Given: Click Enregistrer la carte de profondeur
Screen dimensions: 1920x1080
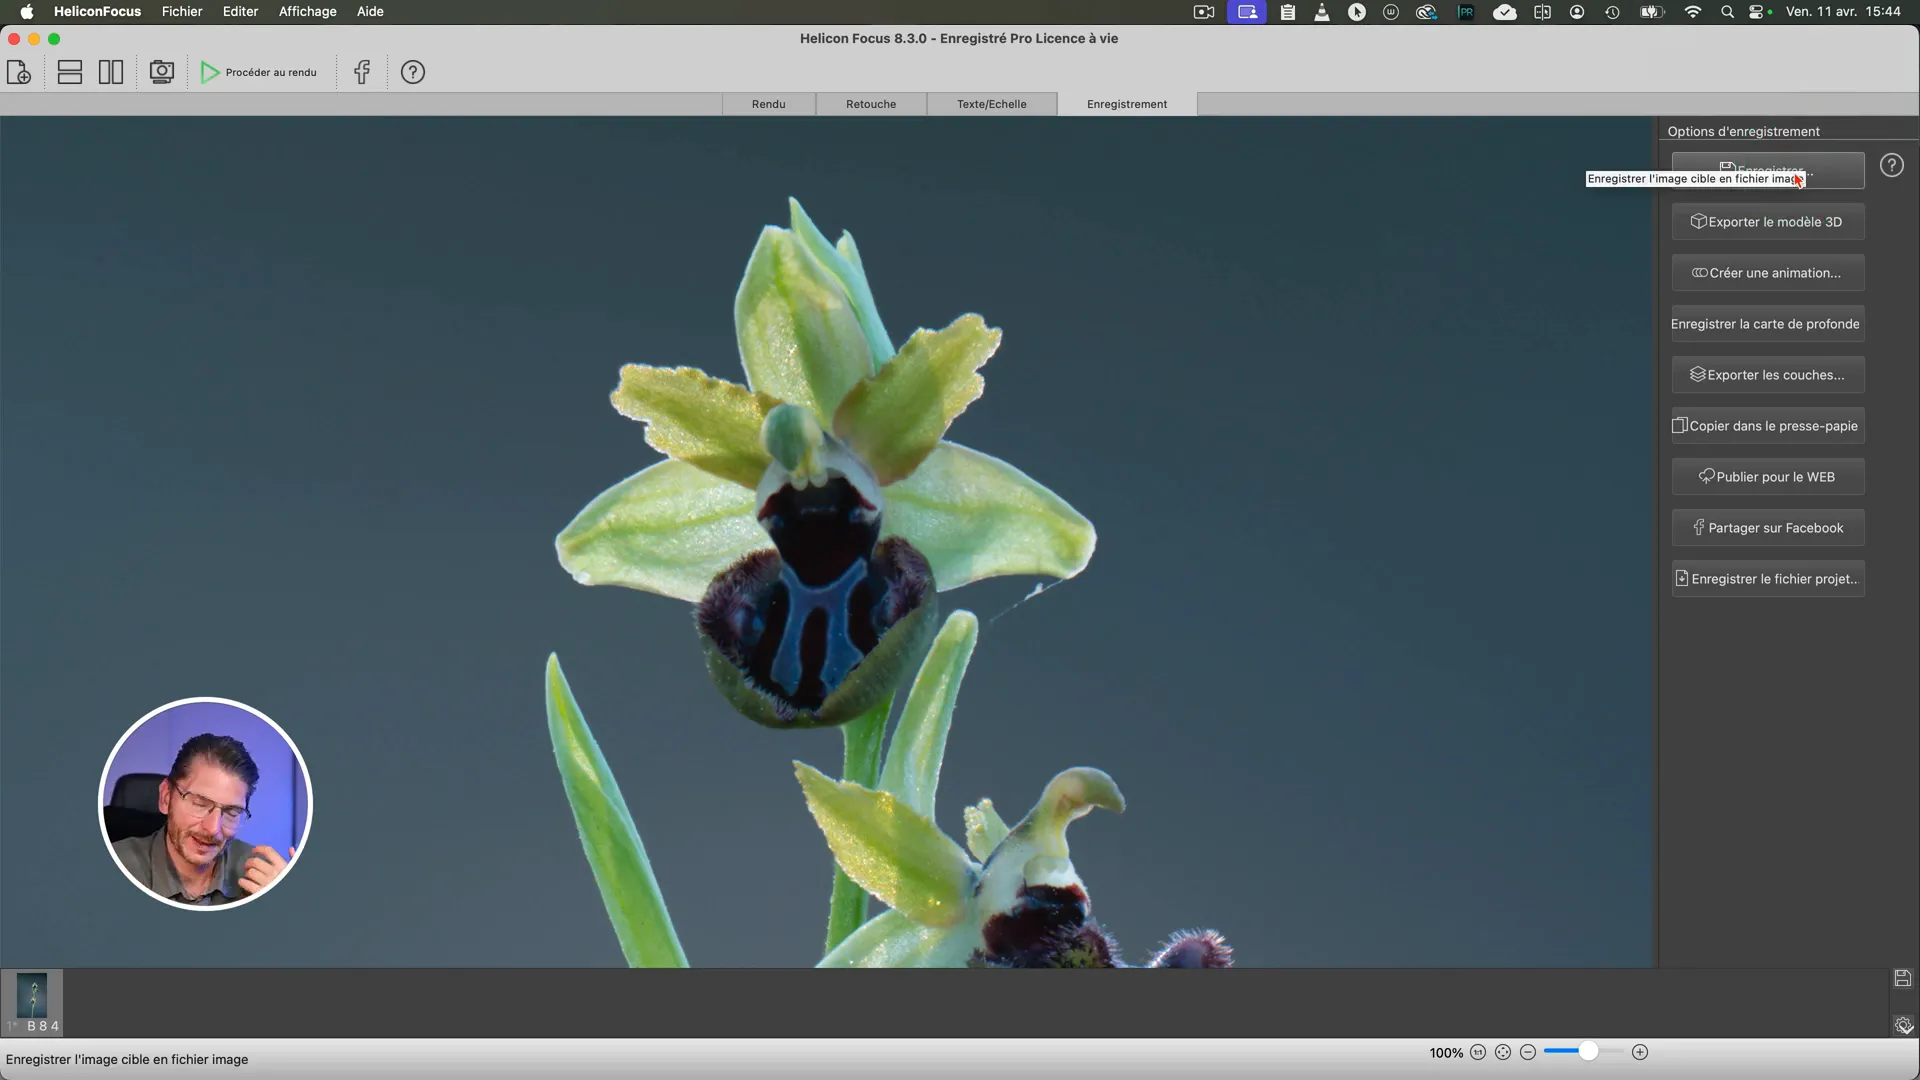Looking at the screenshot, I should (x=1768, y=324).
